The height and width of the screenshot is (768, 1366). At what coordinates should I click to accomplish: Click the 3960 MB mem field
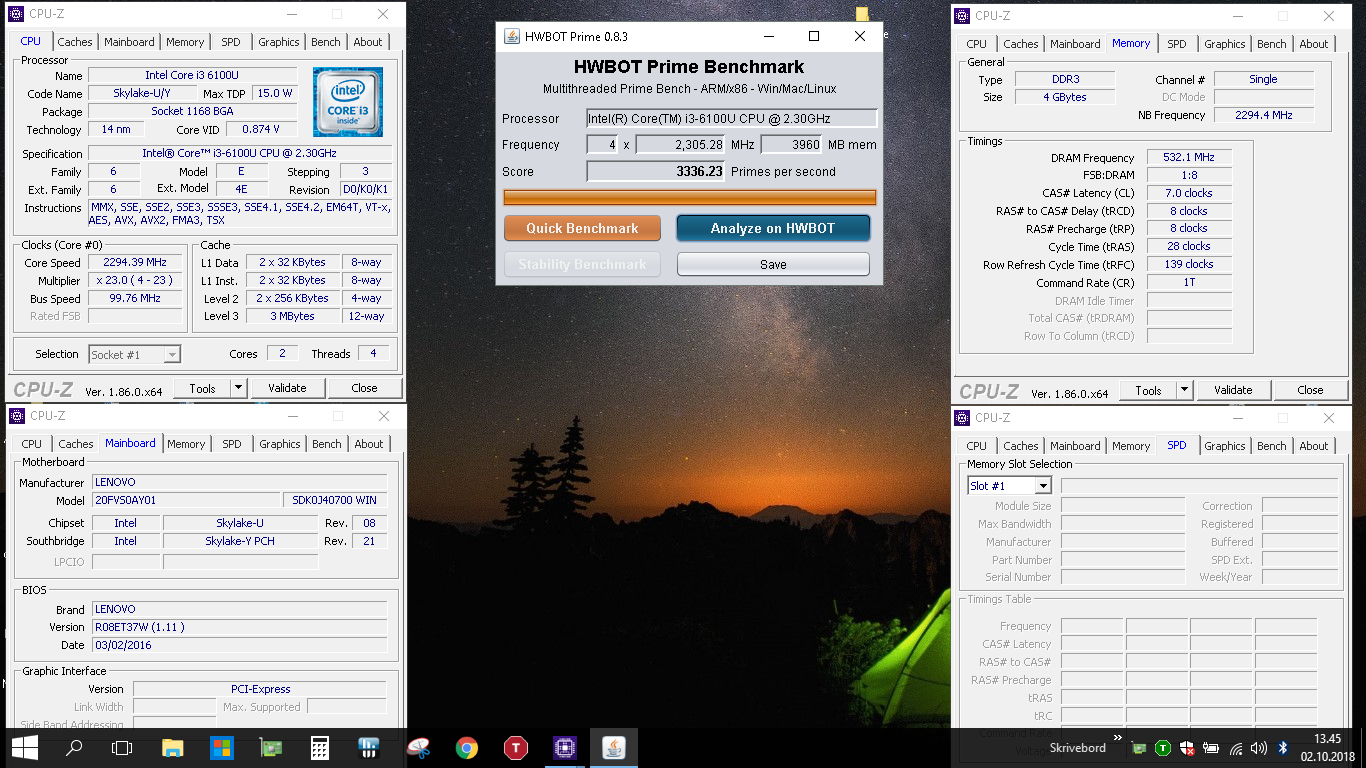(792, 145)
